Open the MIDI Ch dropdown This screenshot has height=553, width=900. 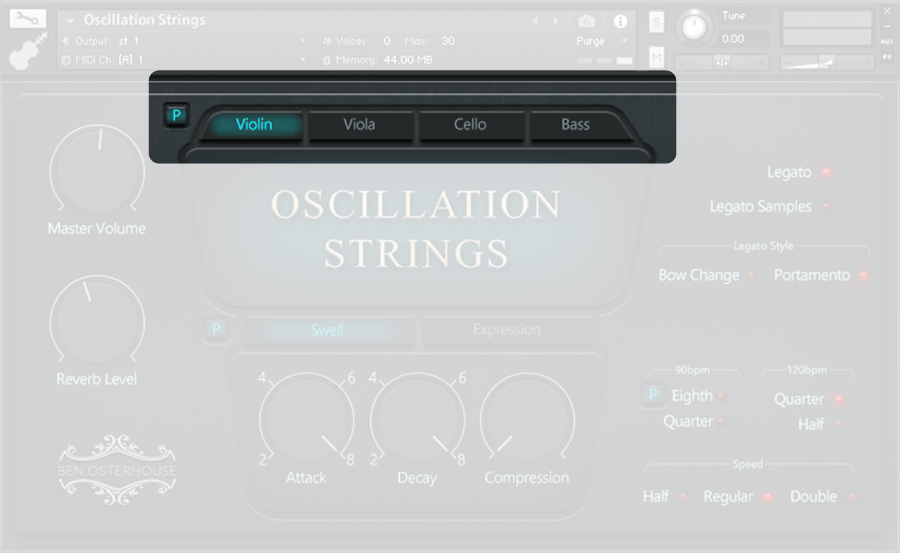coord(184,60)
